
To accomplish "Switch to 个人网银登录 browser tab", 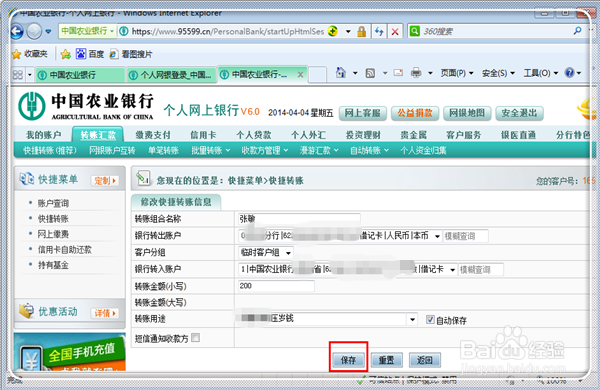I will (171, 75).
